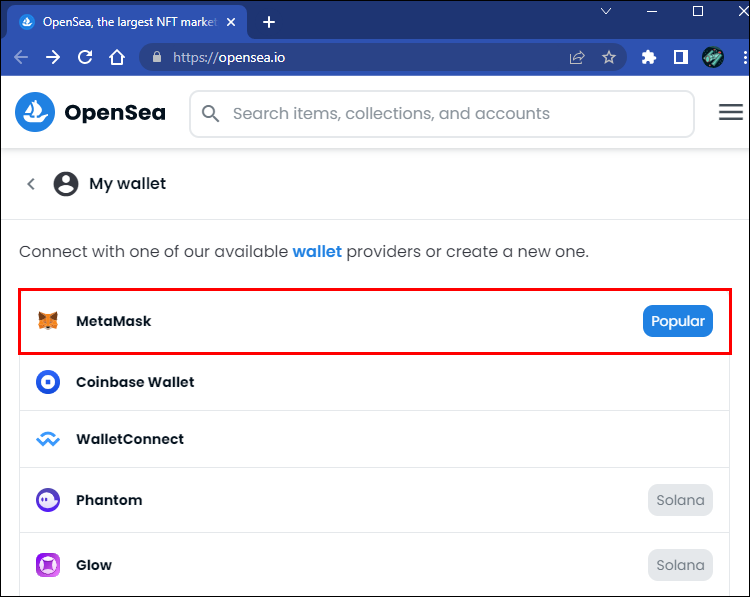Open a new browser tab
Screen dimensions: 750x597
[269, 22]
